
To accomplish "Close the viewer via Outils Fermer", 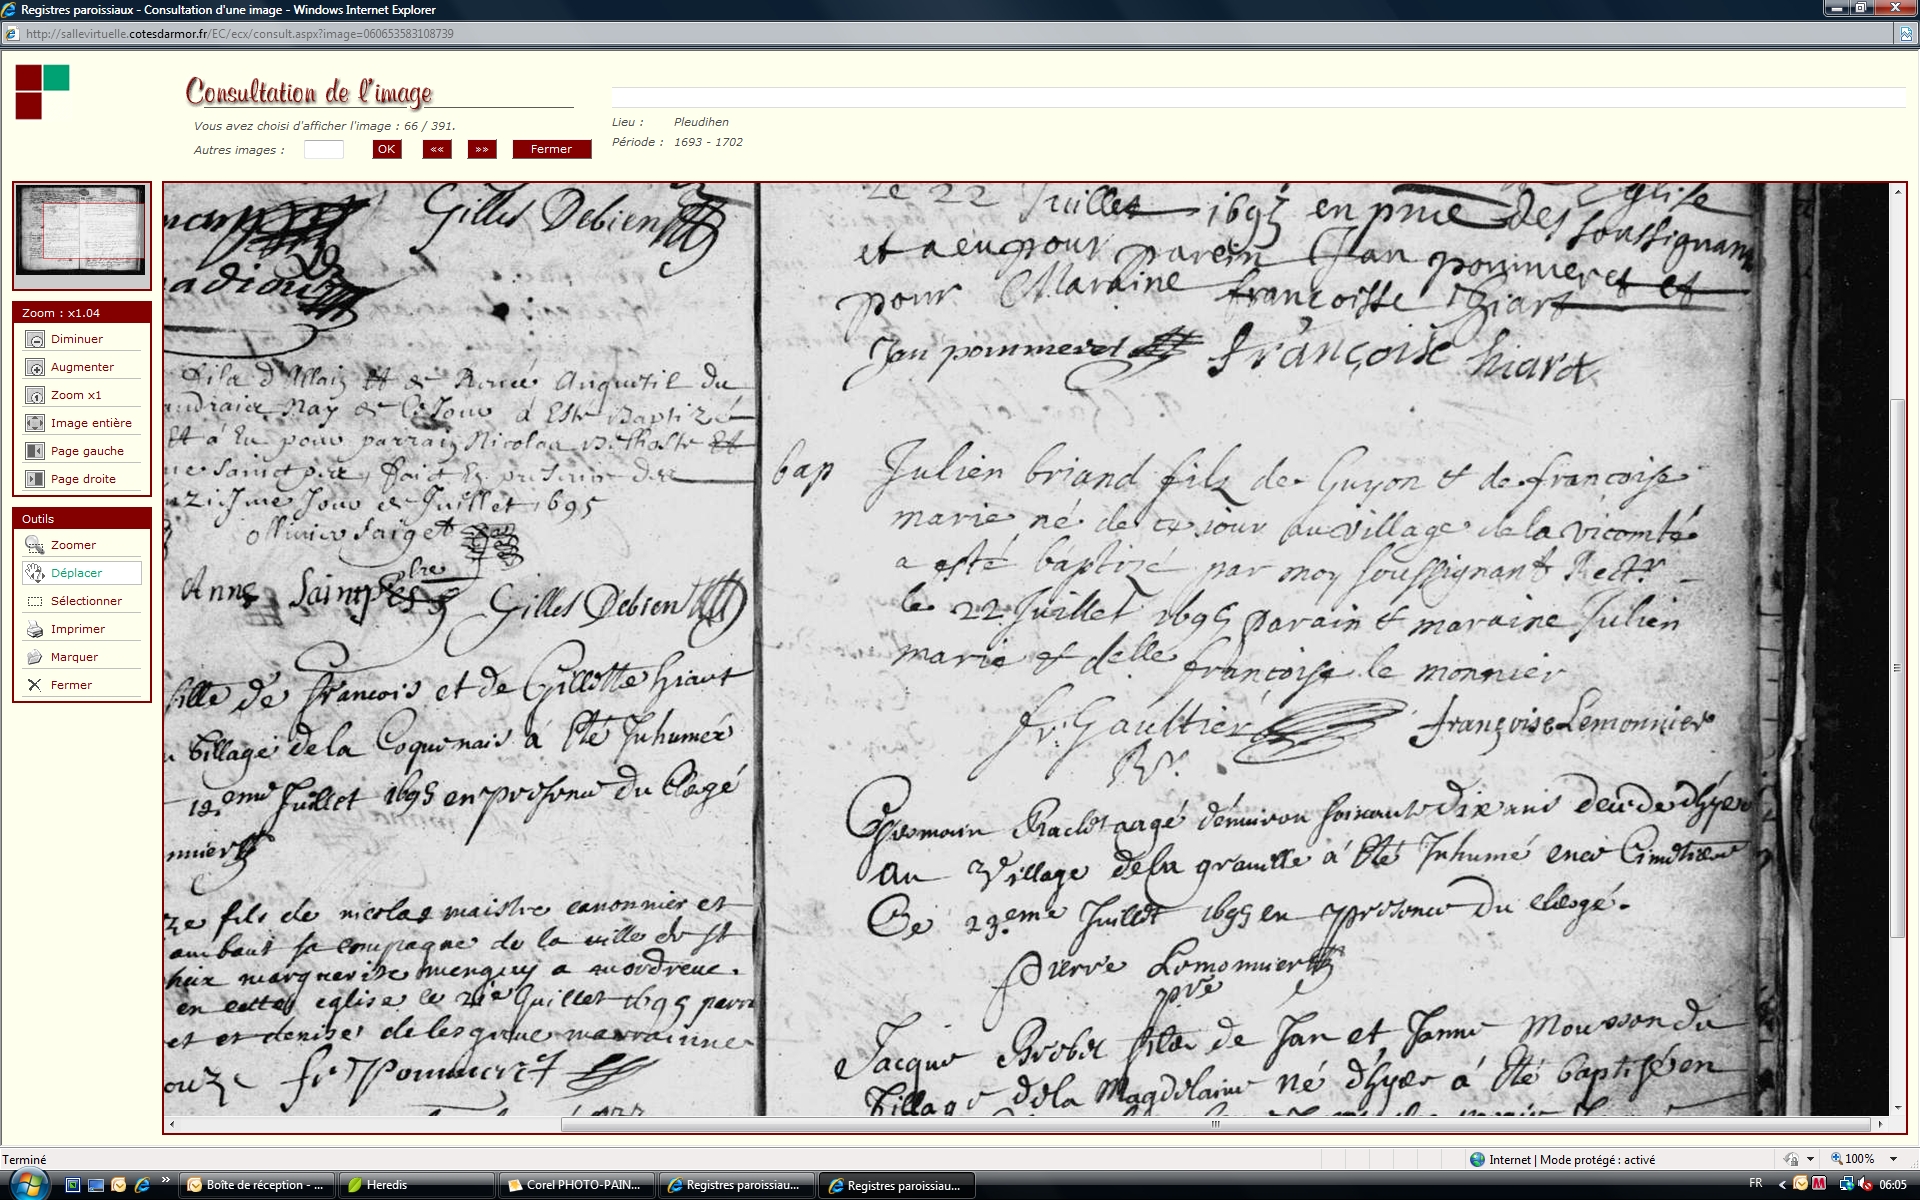I will pyautogui.click(x=35, y=686).
